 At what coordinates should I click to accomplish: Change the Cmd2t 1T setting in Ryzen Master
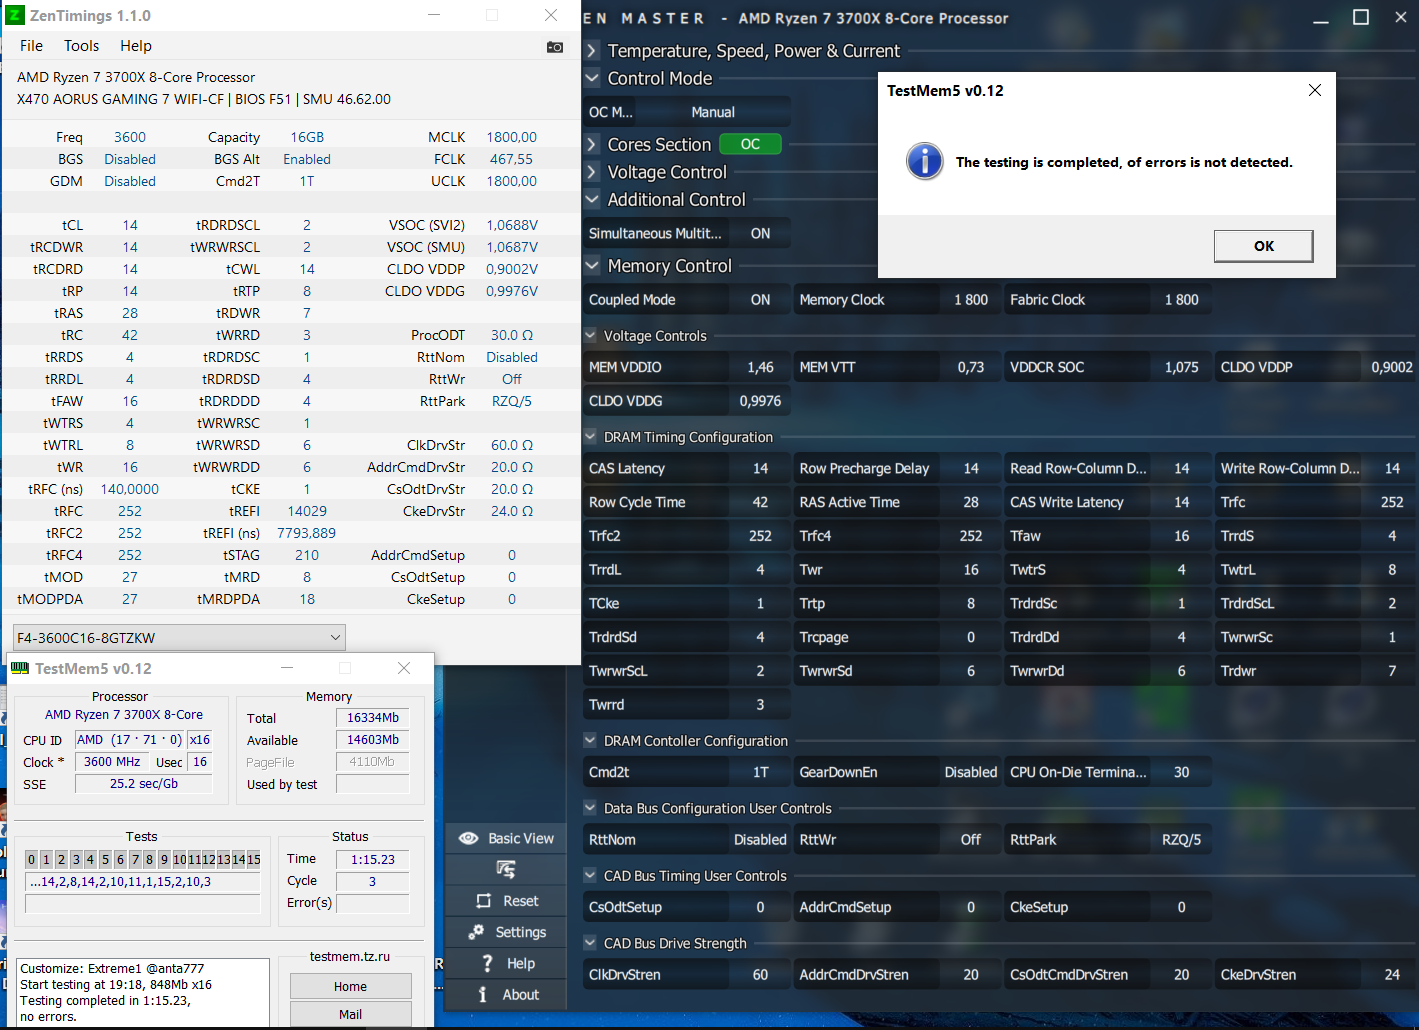coord(760,772)
